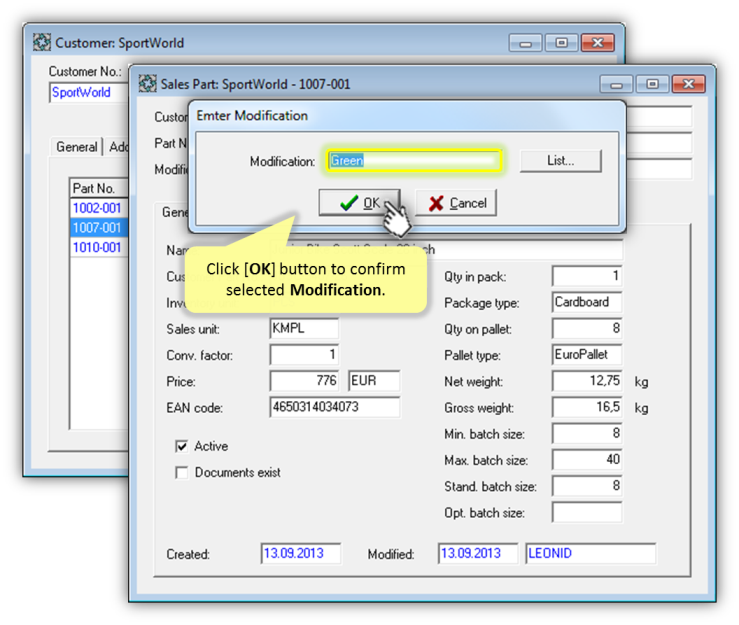Screen dimensions: 739x625
Task: Click the empty Opt. batch size field
Action: coord(587,512)
